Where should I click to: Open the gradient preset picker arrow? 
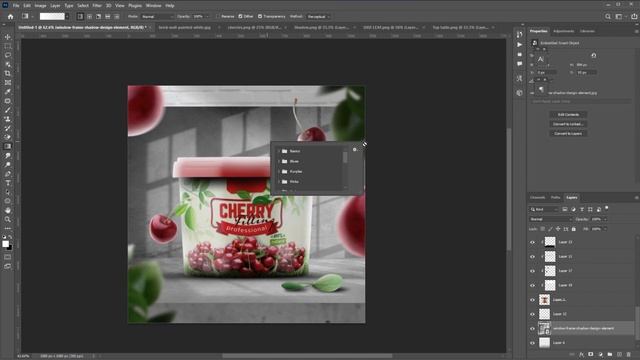(x=67, y=17)
